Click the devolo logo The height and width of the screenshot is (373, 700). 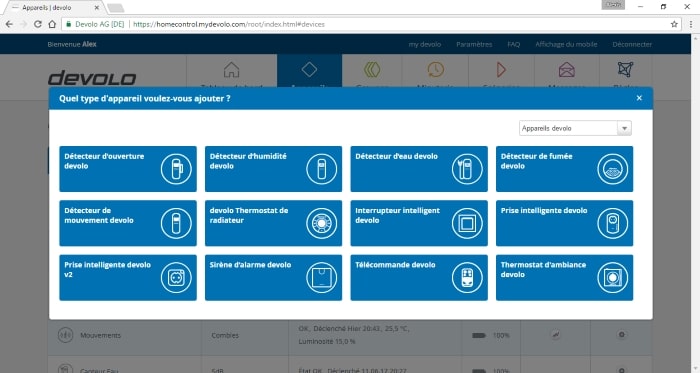point(92,78)
